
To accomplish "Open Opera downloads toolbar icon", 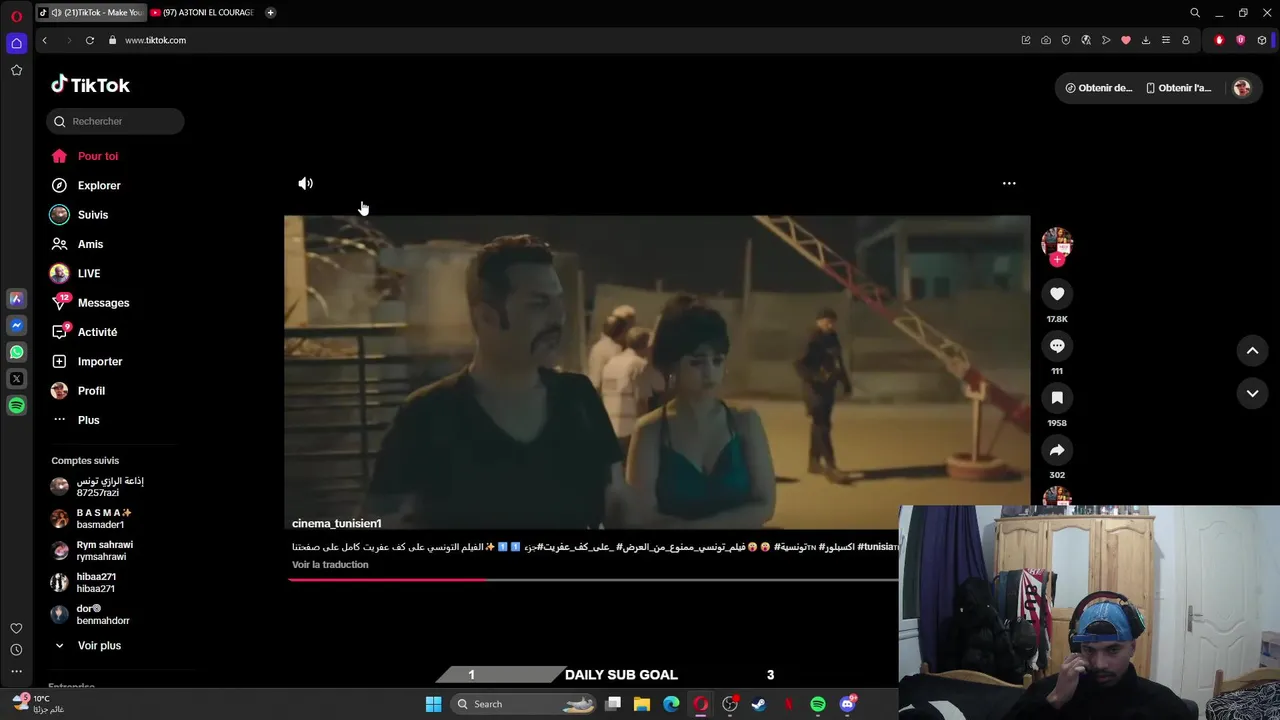I will [x=1146, y=40].
